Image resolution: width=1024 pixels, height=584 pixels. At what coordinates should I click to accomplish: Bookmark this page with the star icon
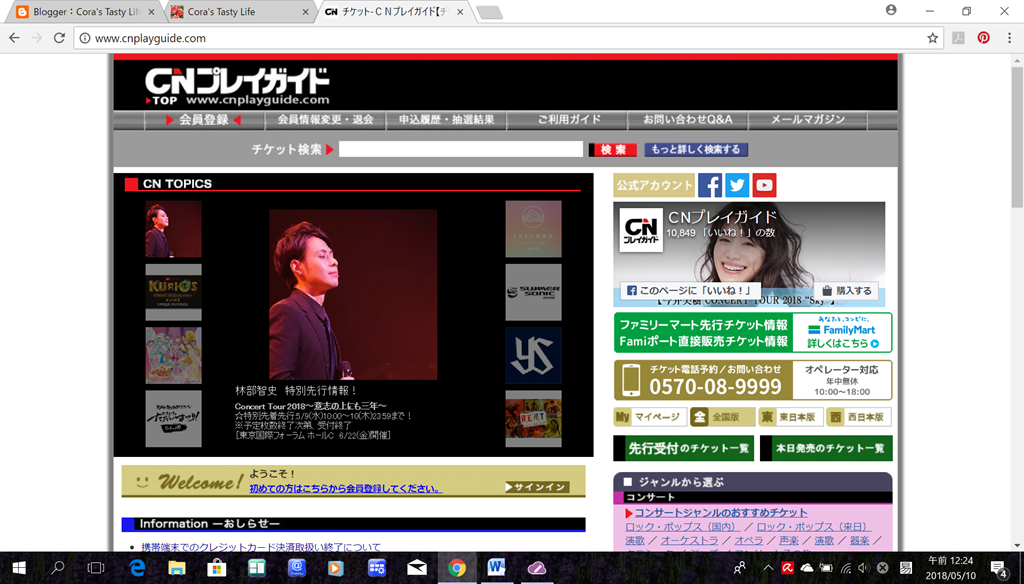click(933, 38)
